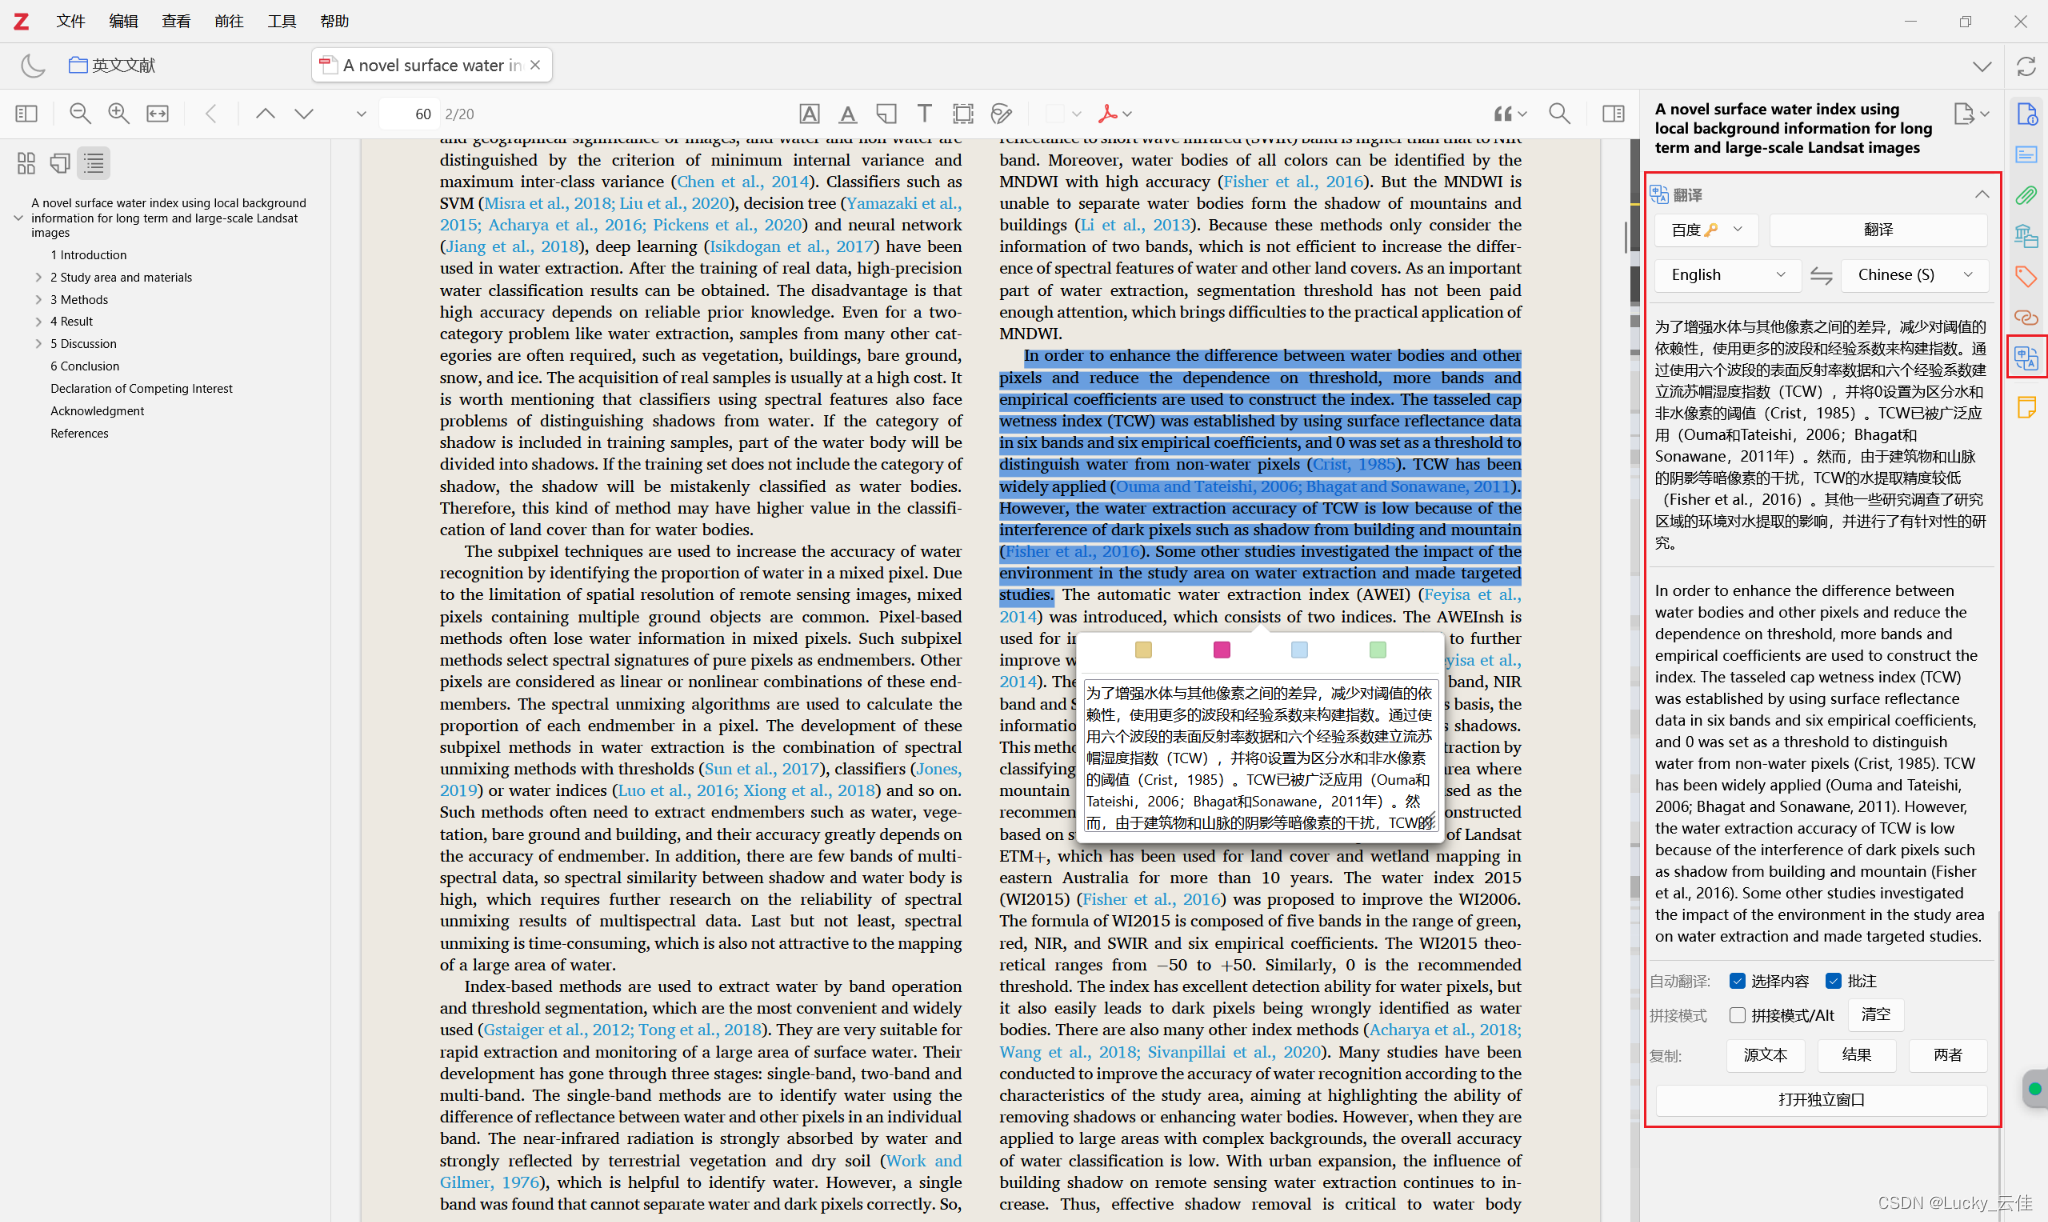Open the PDF search magnifier
Image resolution: width=2048 pixels, height=1222 pixels.
pyautogui.click(x=1559, y=114)
